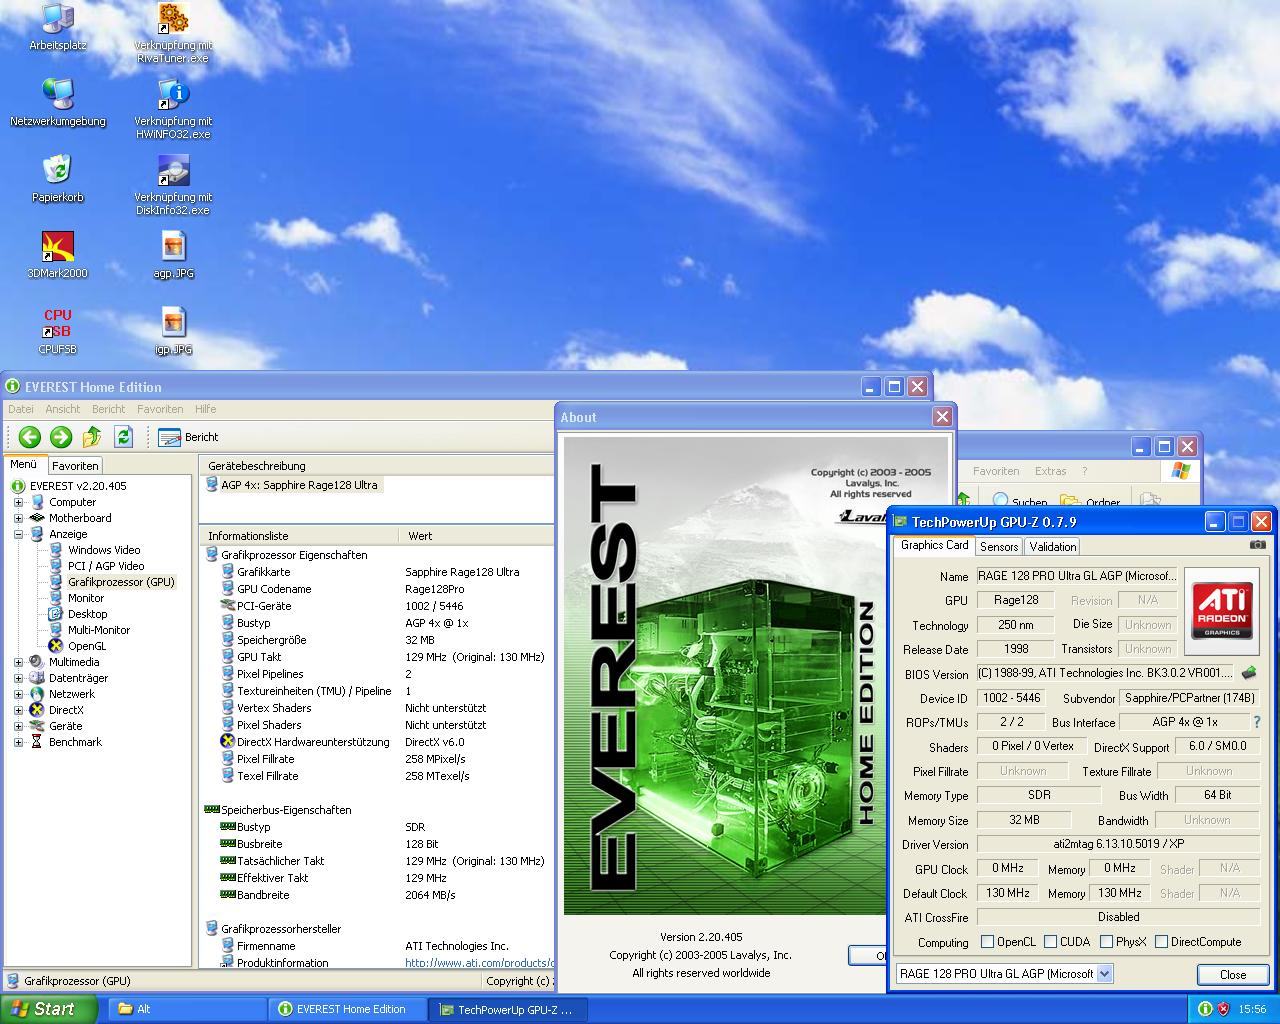Image resolution: width=1280 pixels, height=1024 pixels.
Task: Expand the Benchmark tree node
Action: (18, 742)
